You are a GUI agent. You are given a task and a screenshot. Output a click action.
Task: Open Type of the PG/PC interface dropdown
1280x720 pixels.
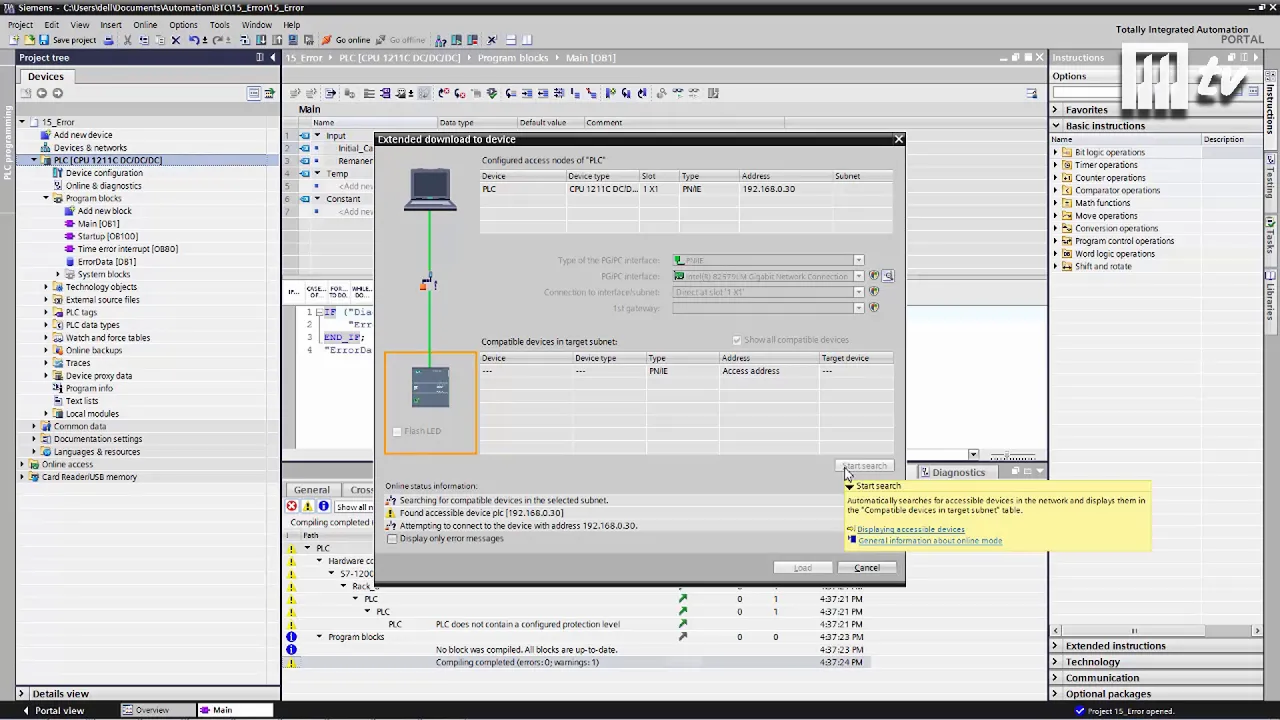coord(858,260)
